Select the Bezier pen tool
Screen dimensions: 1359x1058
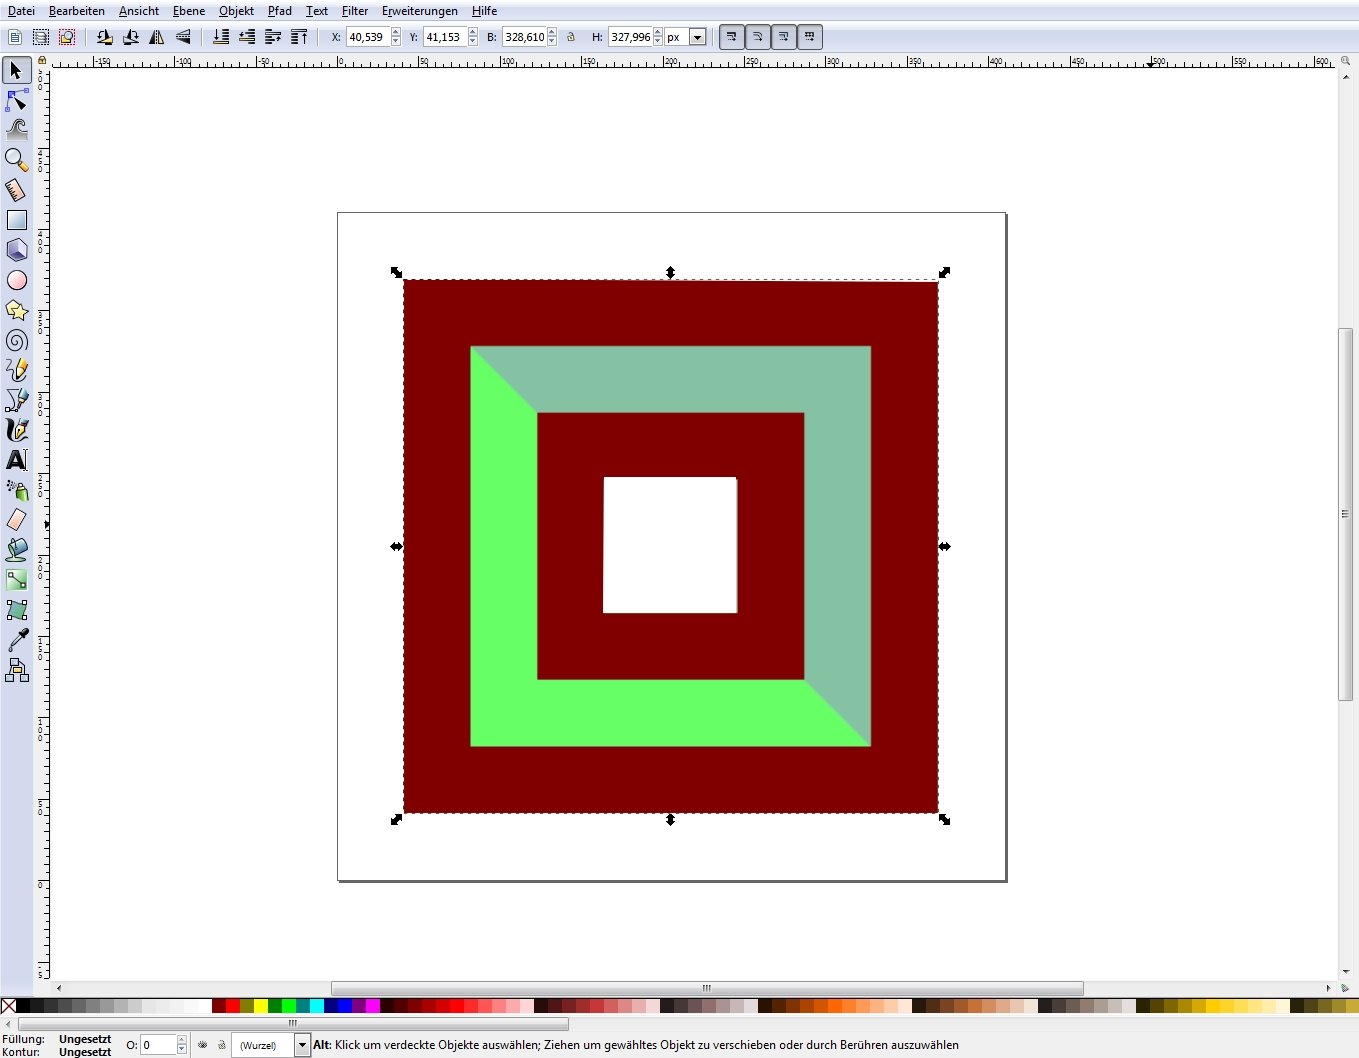(x=16, y=400)
